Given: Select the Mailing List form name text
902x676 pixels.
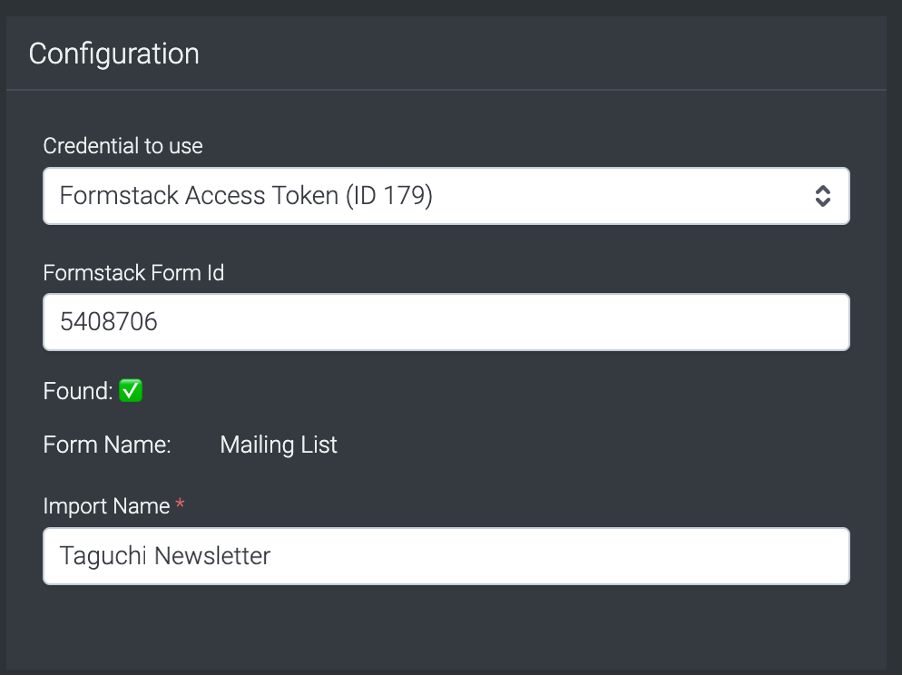Looking at the screenshot, I should pyautogui.click(x=278, y=445).
